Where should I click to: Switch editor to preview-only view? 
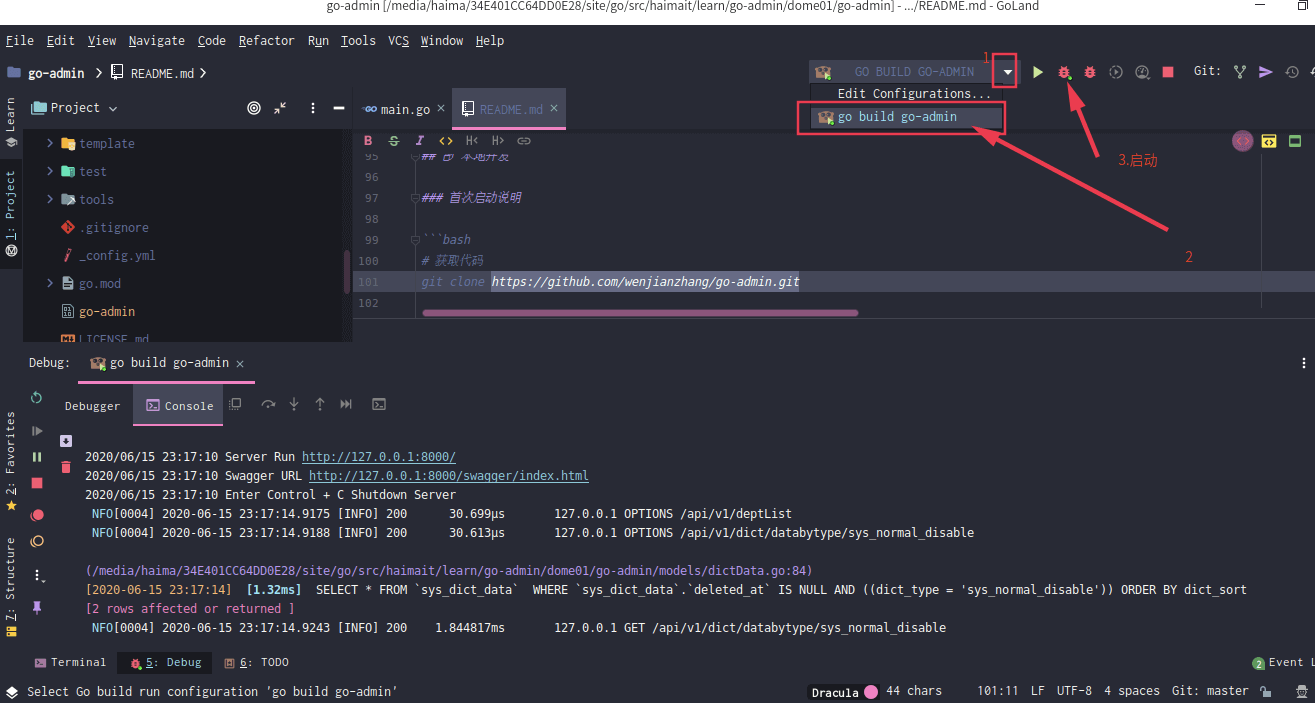click(x=1295, y=141)
